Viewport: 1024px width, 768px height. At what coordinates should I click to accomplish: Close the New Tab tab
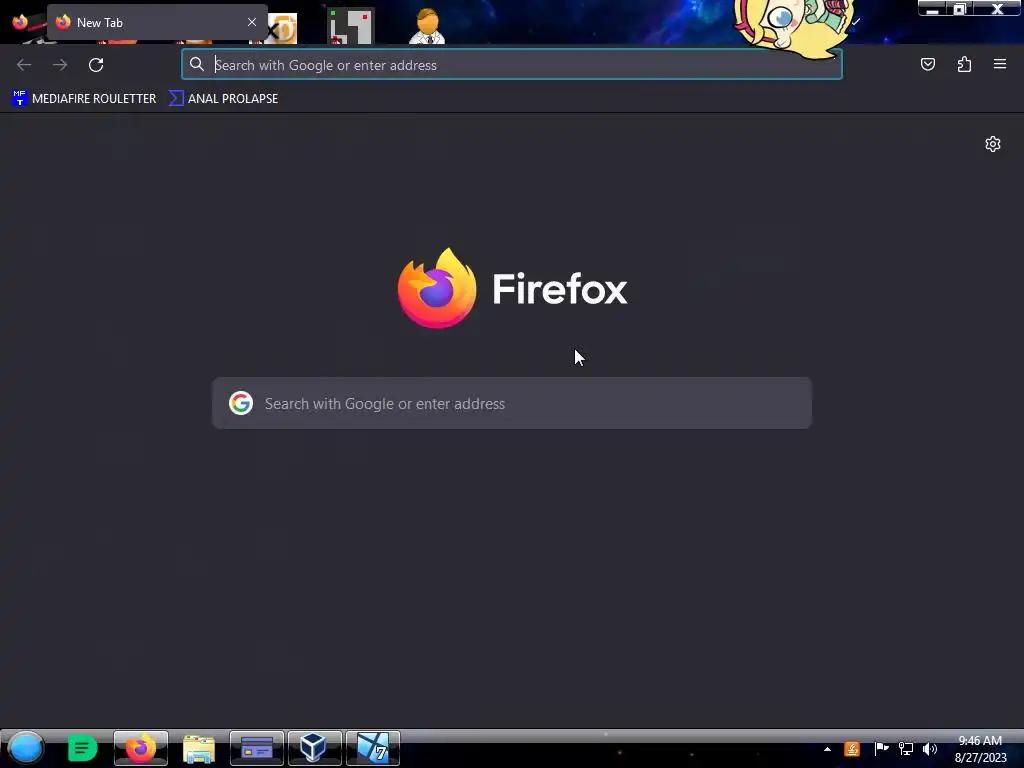pyautogui.click(x=252, y=22)
